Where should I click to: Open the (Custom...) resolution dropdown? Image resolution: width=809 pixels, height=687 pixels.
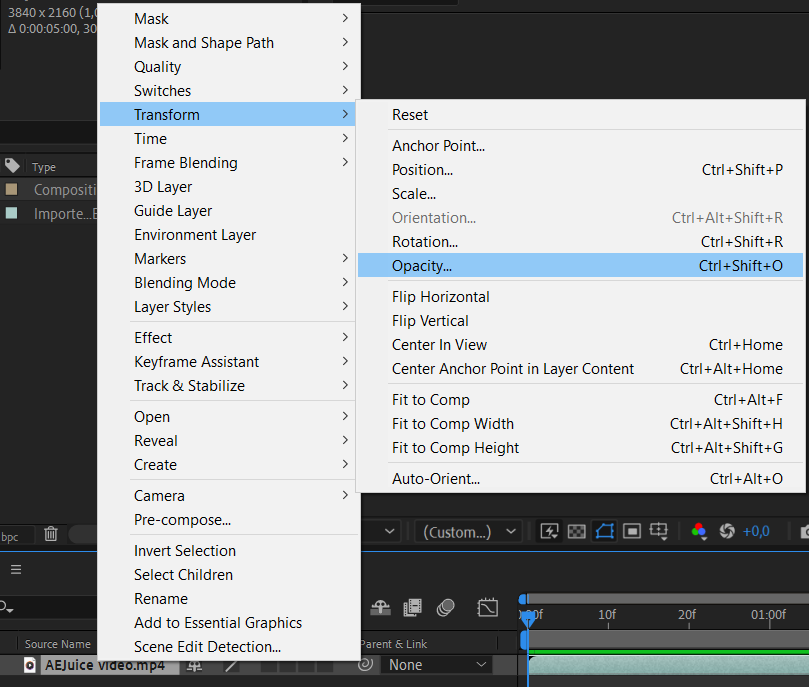pyautogui.click(x=469, y=532)
